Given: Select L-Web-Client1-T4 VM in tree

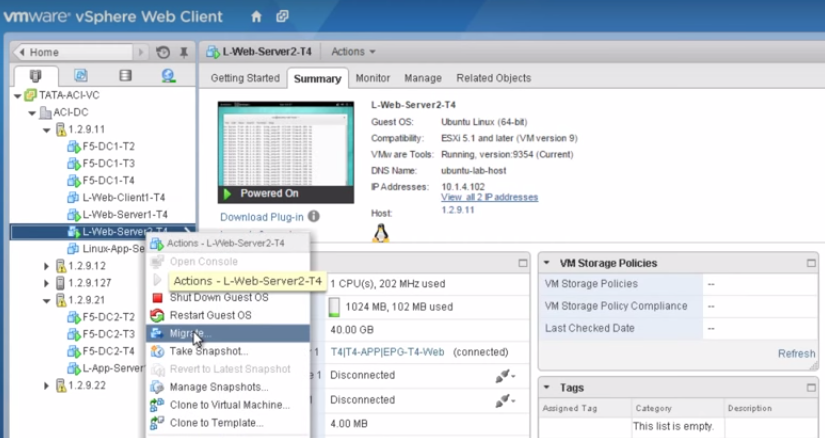Looking at the screenshot, I should point(124,197).
